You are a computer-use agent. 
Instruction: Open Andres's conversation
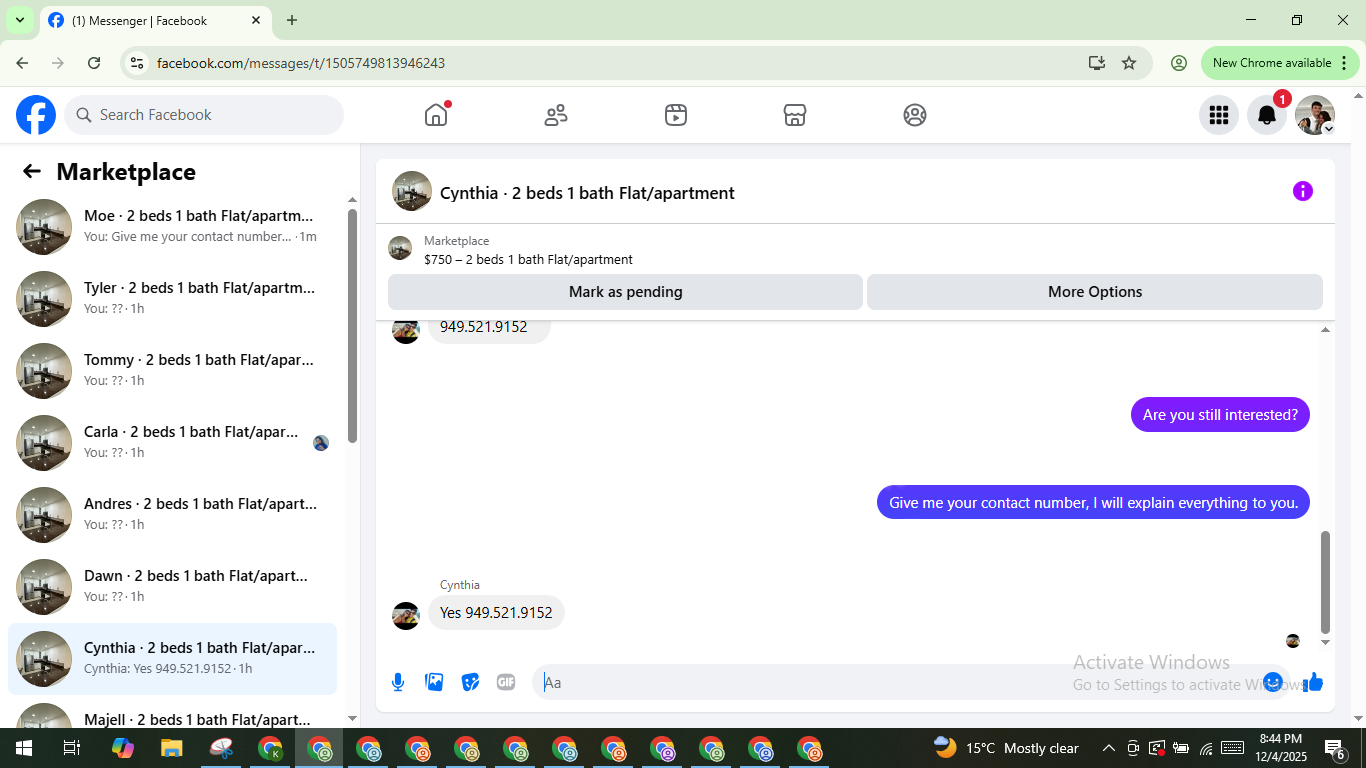(172, 515)
